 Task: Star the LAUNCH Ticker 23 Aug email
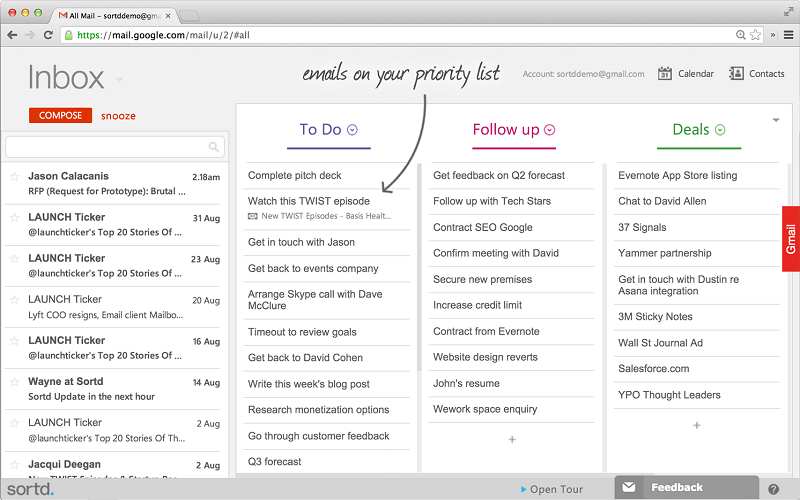tap(15, 259)
